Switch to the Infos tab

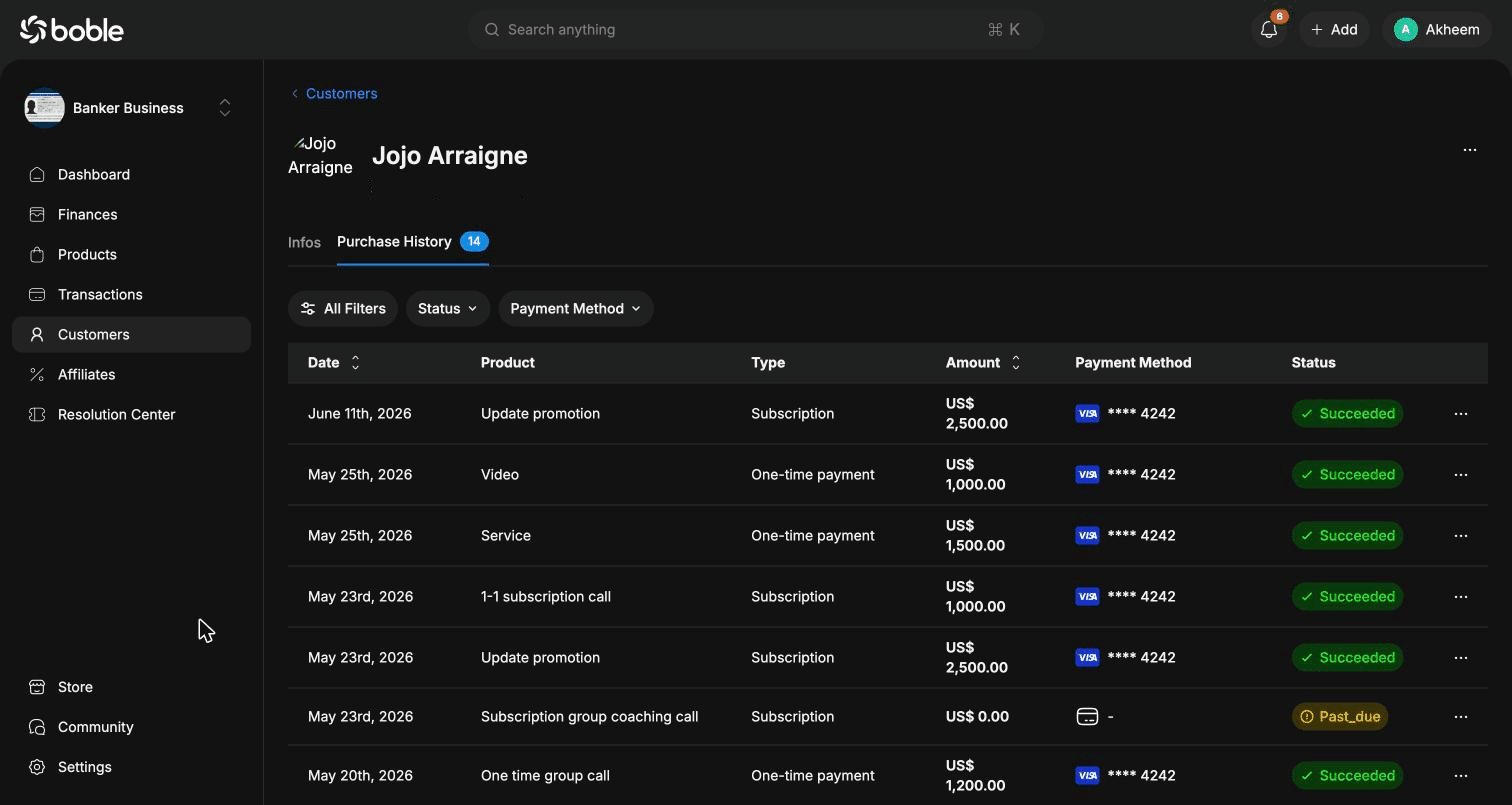[x=304, y=243]
